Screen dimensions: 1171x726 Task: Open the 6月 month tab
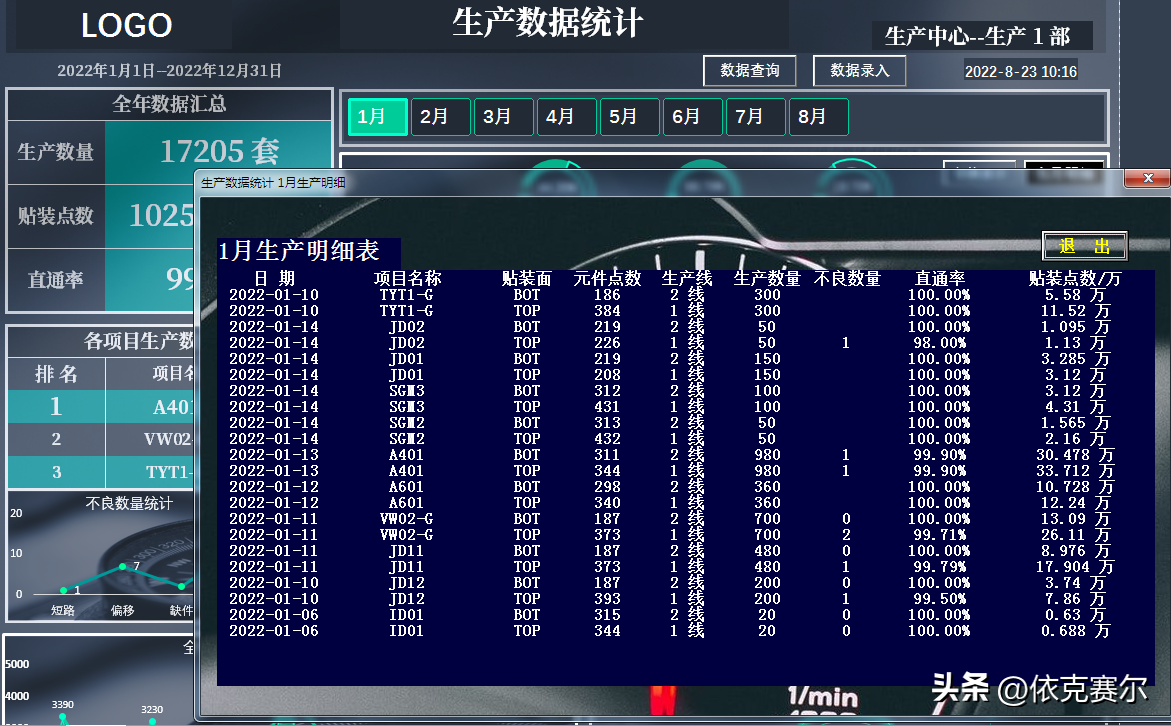pyautogui.click(x=693, y=117)
